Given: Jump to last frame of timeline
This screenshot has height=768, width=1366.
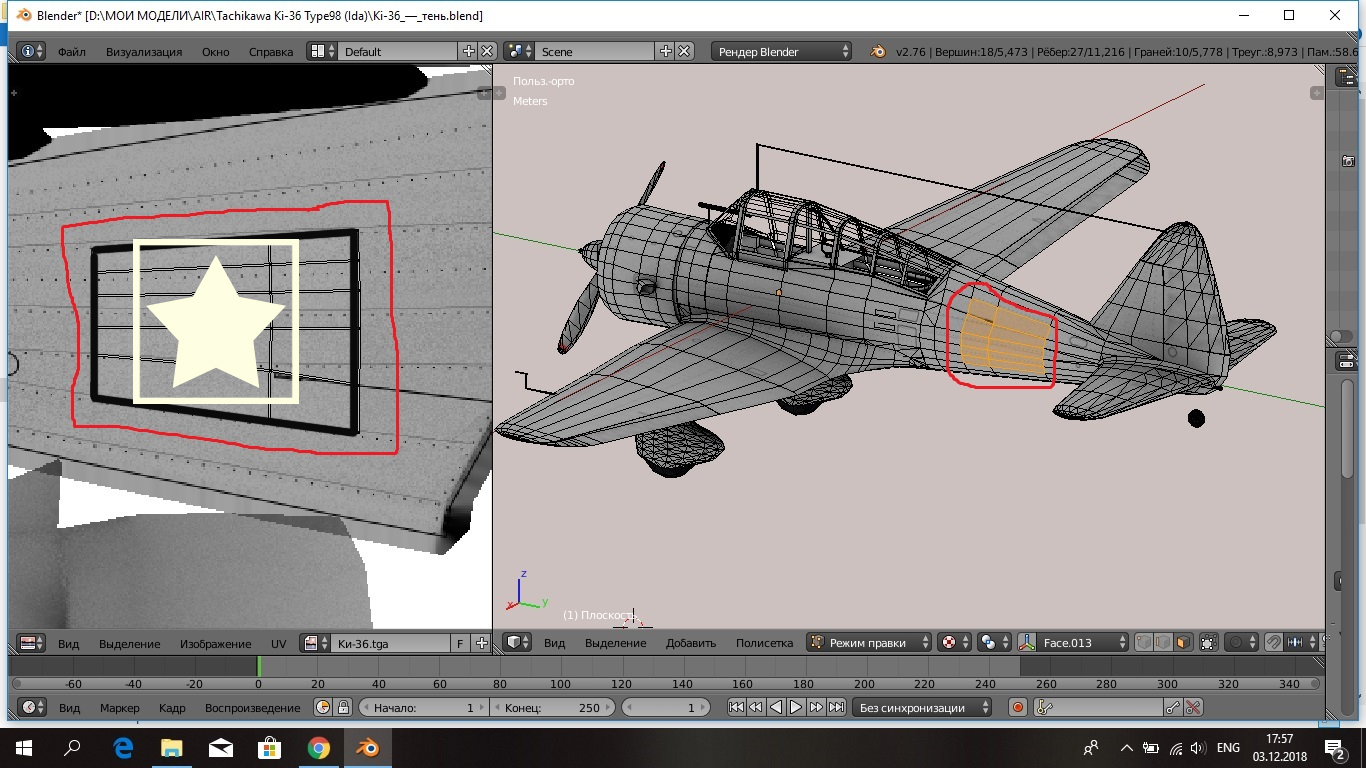Looking at the screenshot, I should (x=836, y=707).
